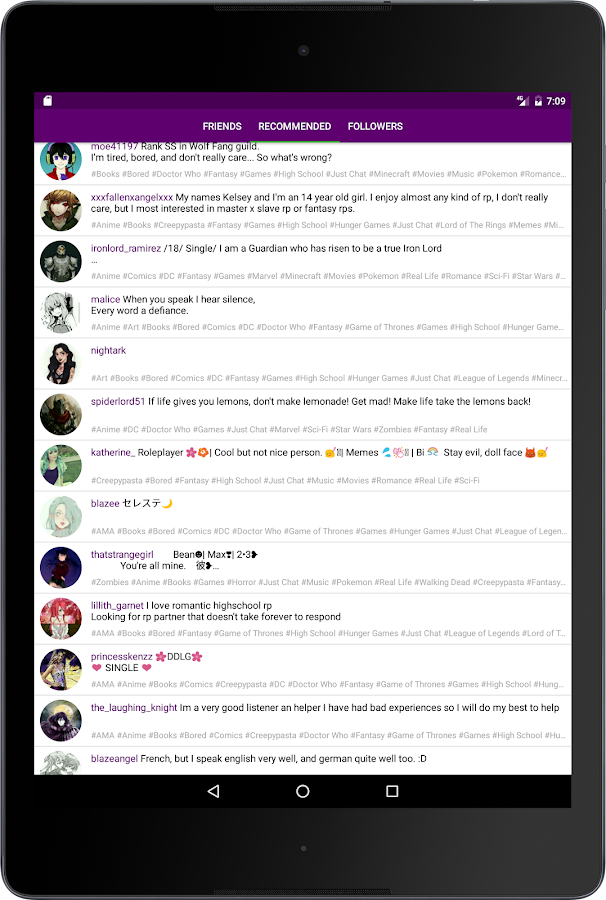The width and height of the screenshot is (606, 900).
Task: Open thatstrangegirl username link
Action: click(x=122, y=554)
